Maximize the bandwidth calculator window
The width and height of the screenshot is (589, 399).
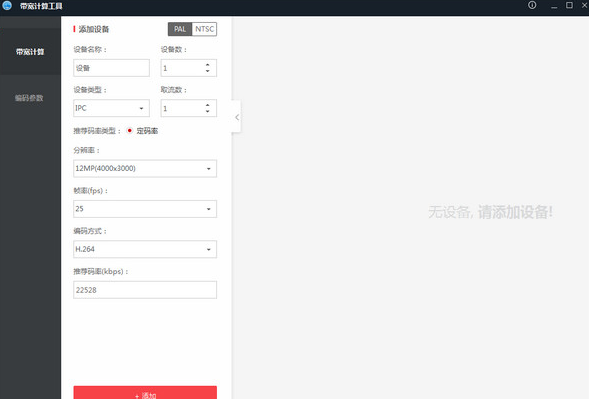pos(569,5)
